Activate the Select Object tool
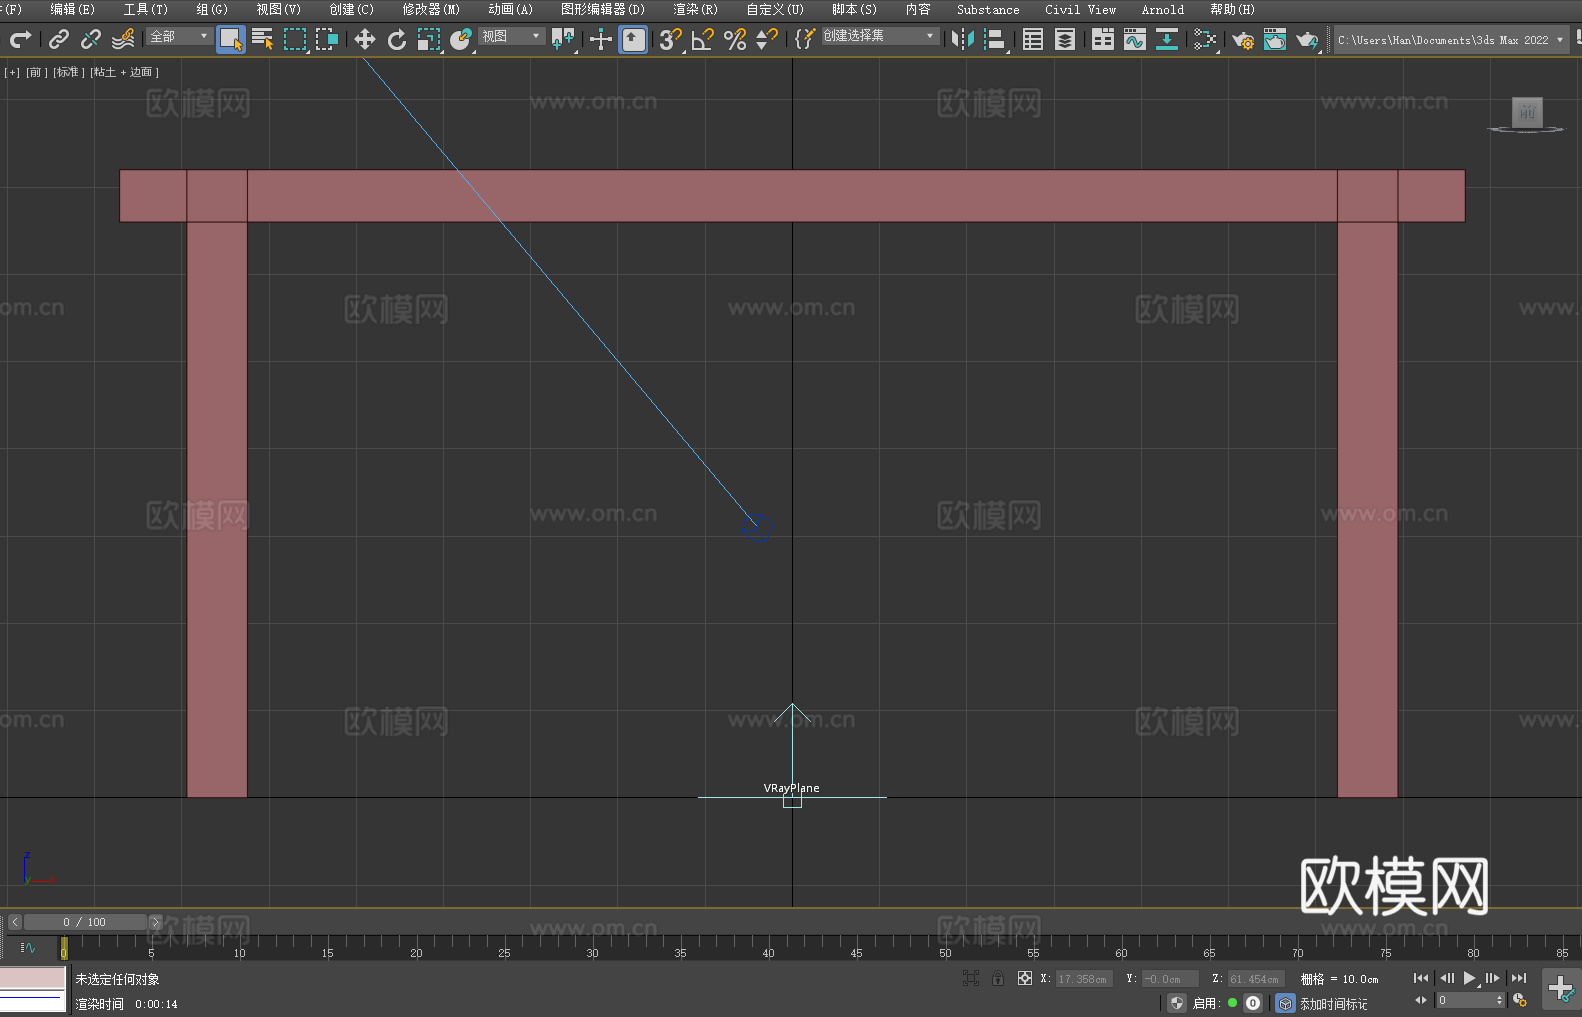Screen dimensions: 1582x1017 point(231,39)
